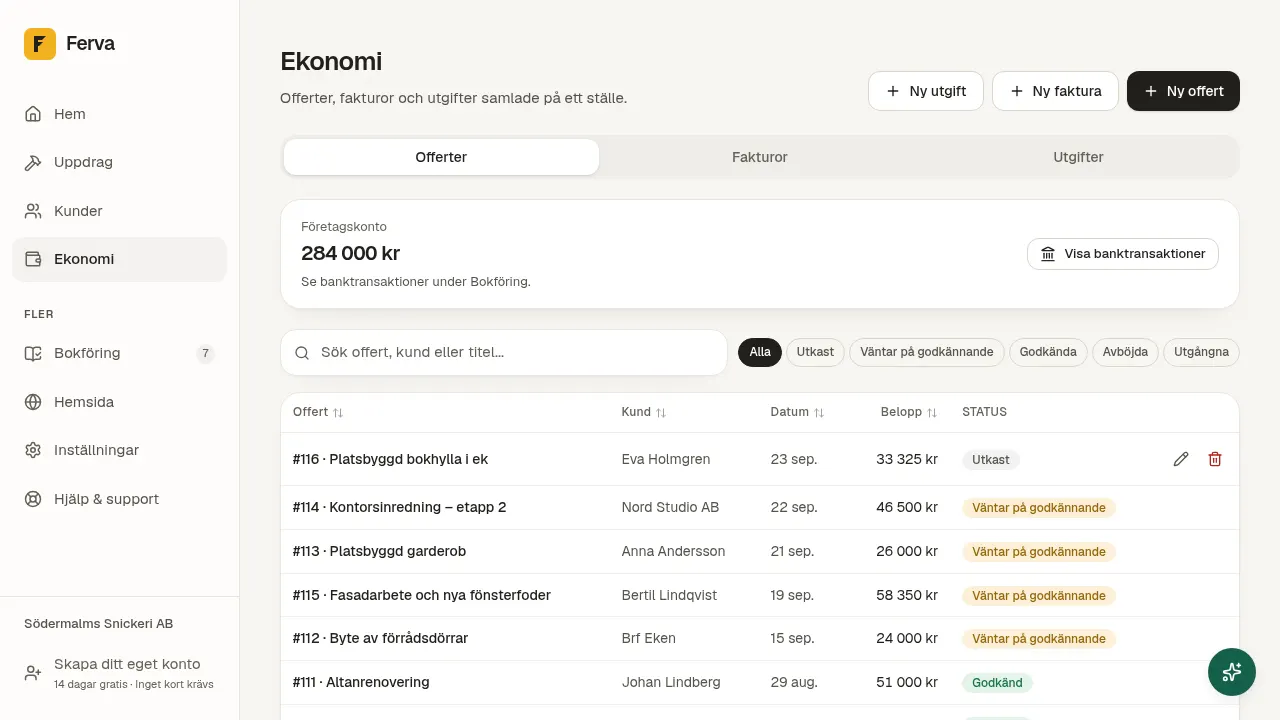The width and height of the screenshot is (1280, 720).
Task: Sort the table by Datum column
Action: tap(798, 412)
